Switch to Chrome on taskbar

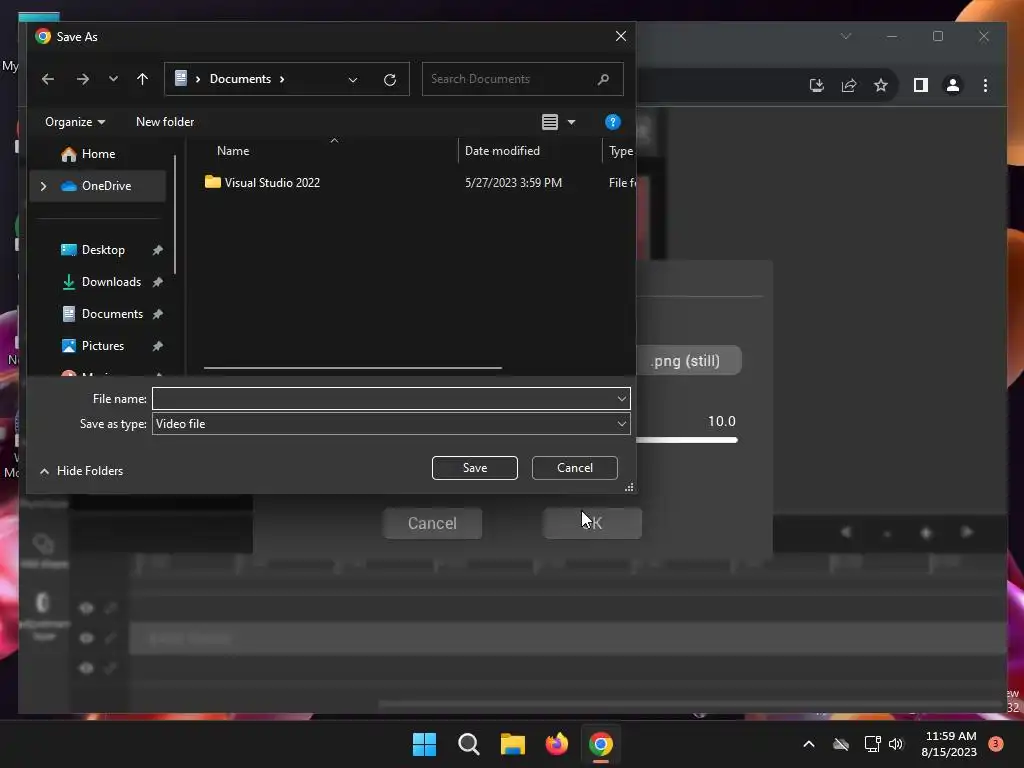coord(601,744)
